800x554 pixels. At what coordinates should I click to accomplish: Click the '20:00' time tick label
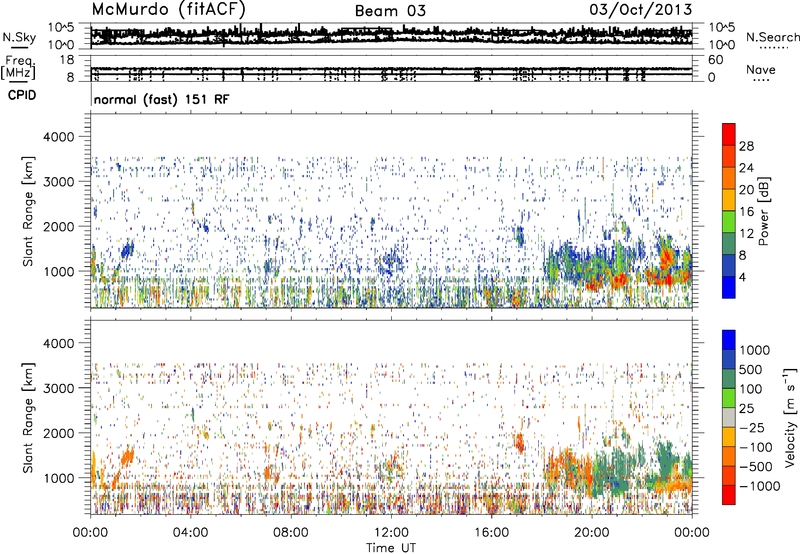click(592, 533)
